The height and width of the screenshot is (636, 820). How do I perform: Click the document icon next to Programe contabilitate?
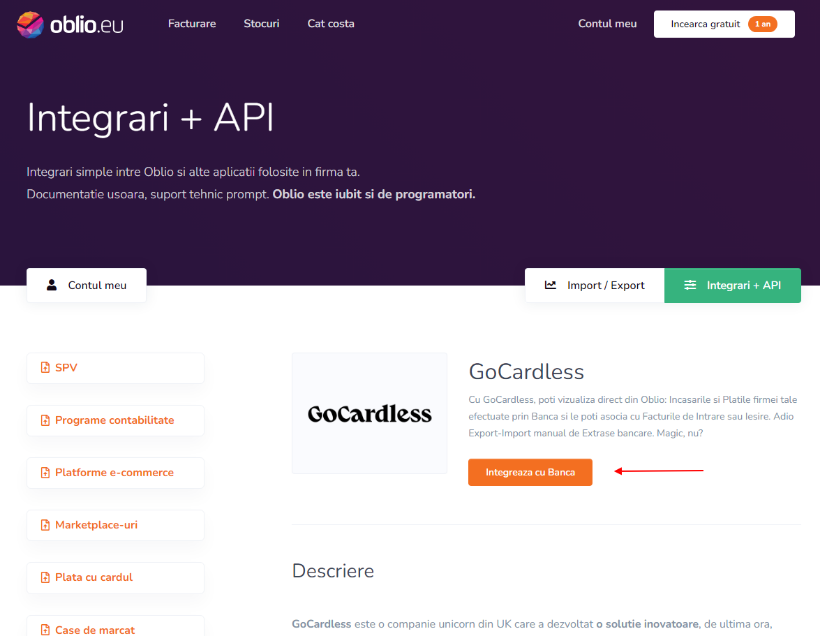45,421
